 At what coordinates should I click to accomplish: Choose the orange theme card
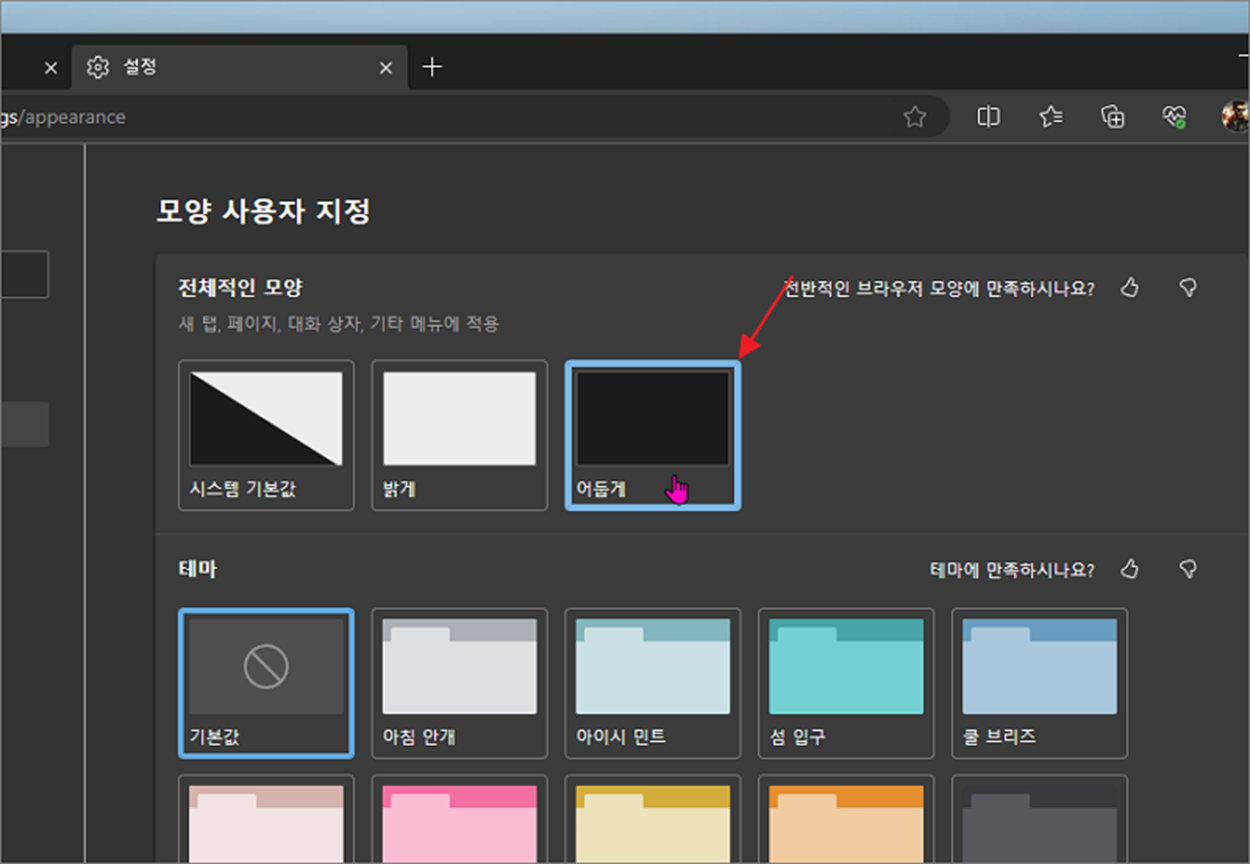pos(846,819)
